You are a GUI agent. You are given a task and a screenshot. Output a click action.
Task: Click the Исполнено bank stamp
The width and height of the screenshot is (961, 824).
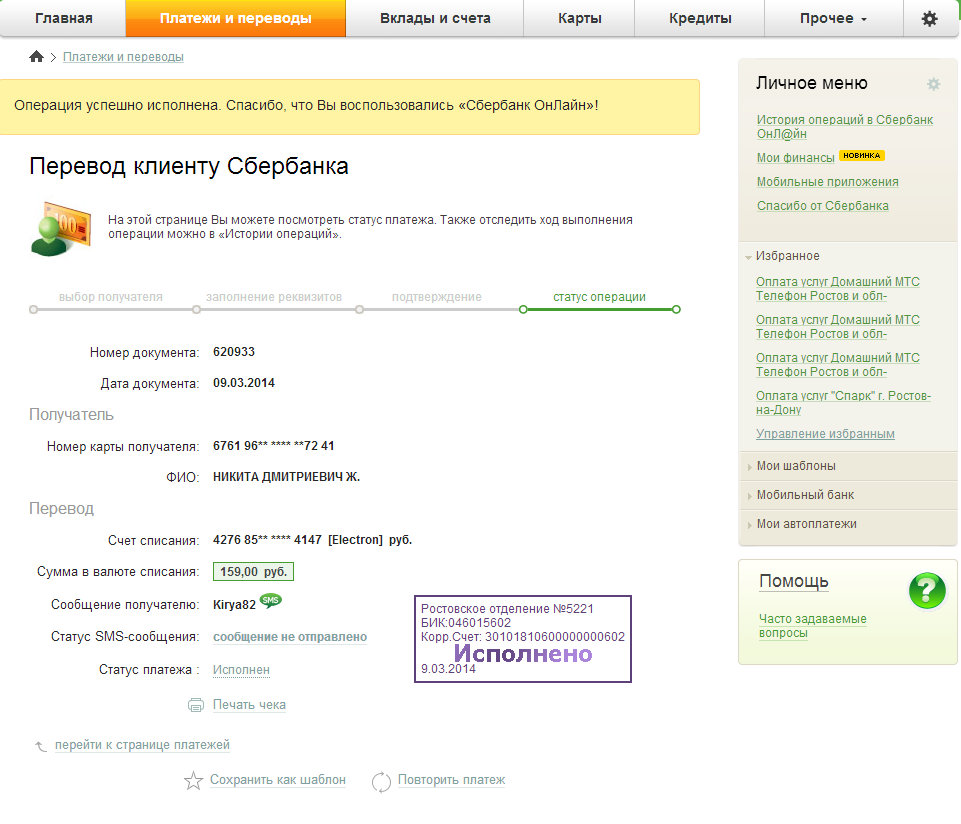pos(523,639)
